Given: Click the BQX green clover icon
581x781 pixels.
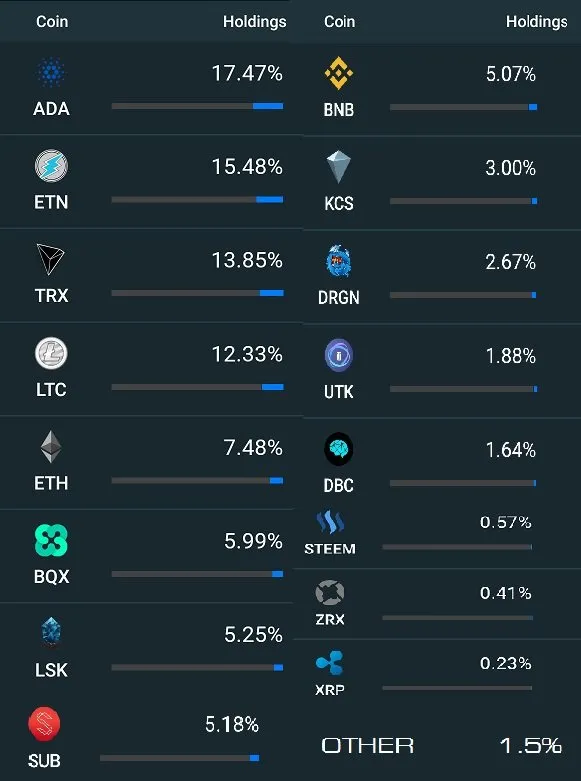Looking at the screenshot, I should coord(51,540).
